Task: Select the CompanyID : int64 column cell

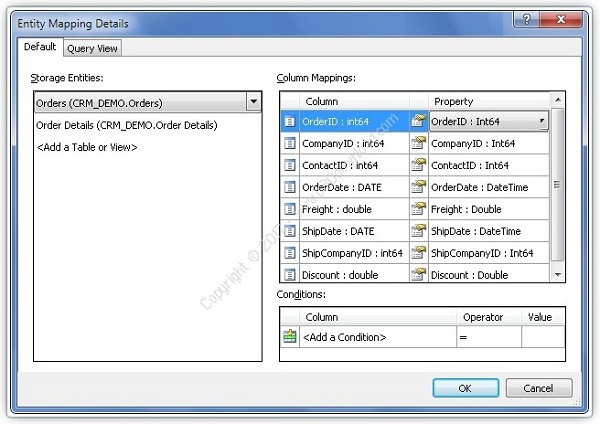Action: [354, 144]
